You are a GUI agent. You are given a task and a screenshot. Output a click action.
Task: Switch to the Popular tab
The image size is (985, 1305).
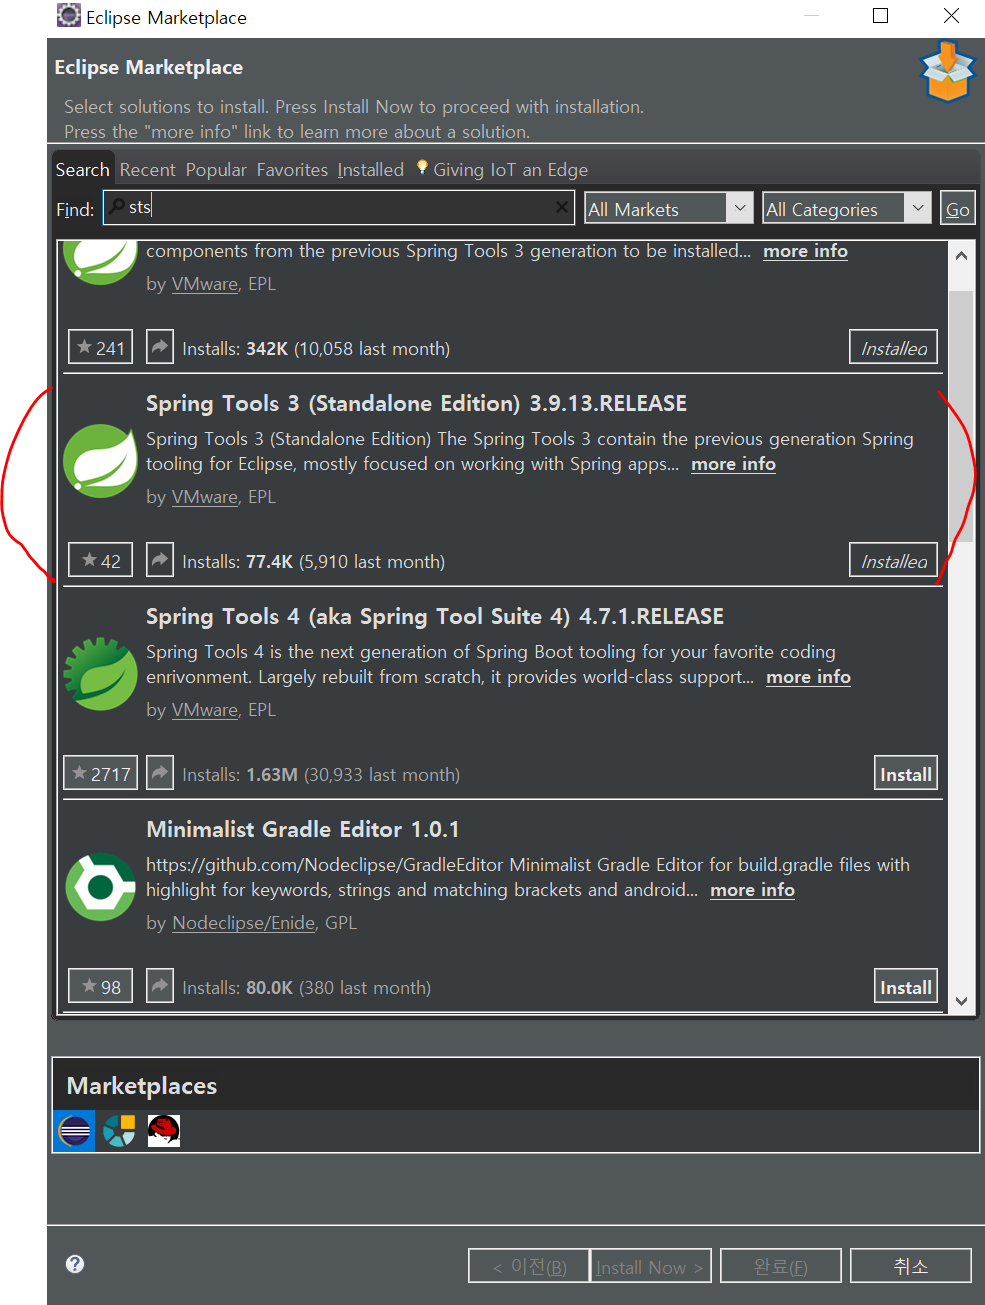(x=216, y=169)
